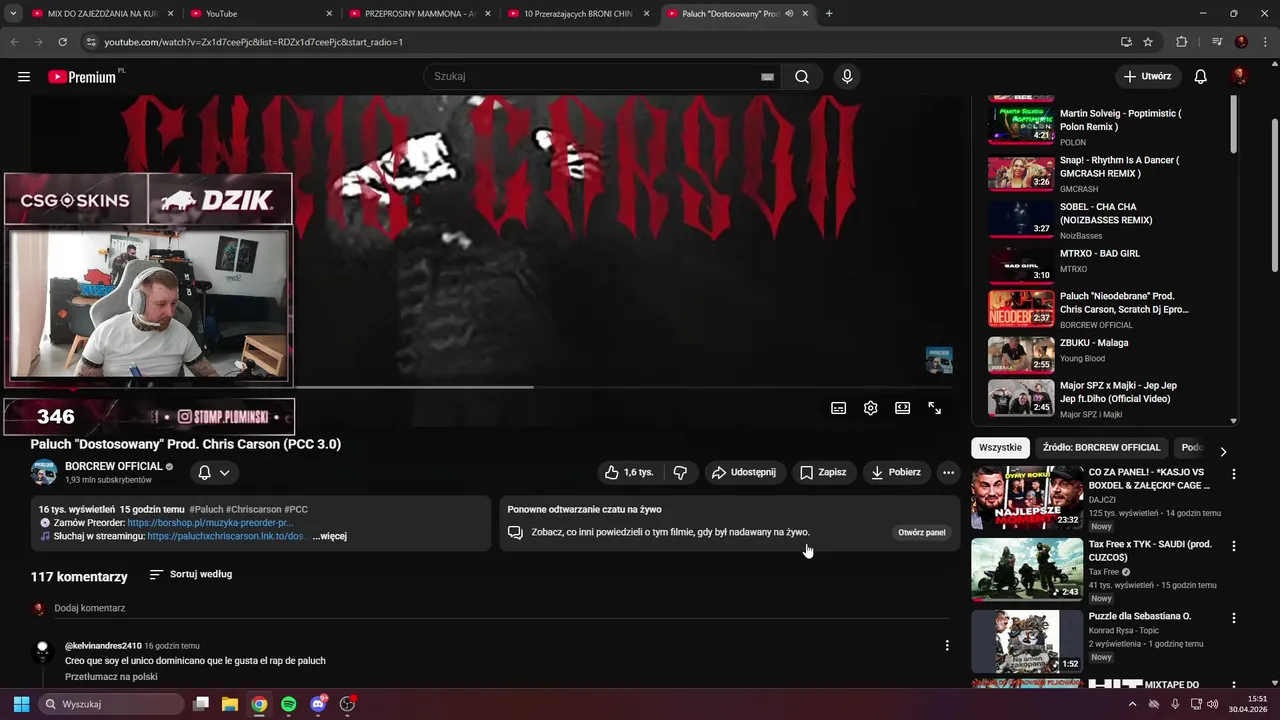1280x720 pixels.
Task: Open paluchxchriscarson streaming link
Action: 227,536
